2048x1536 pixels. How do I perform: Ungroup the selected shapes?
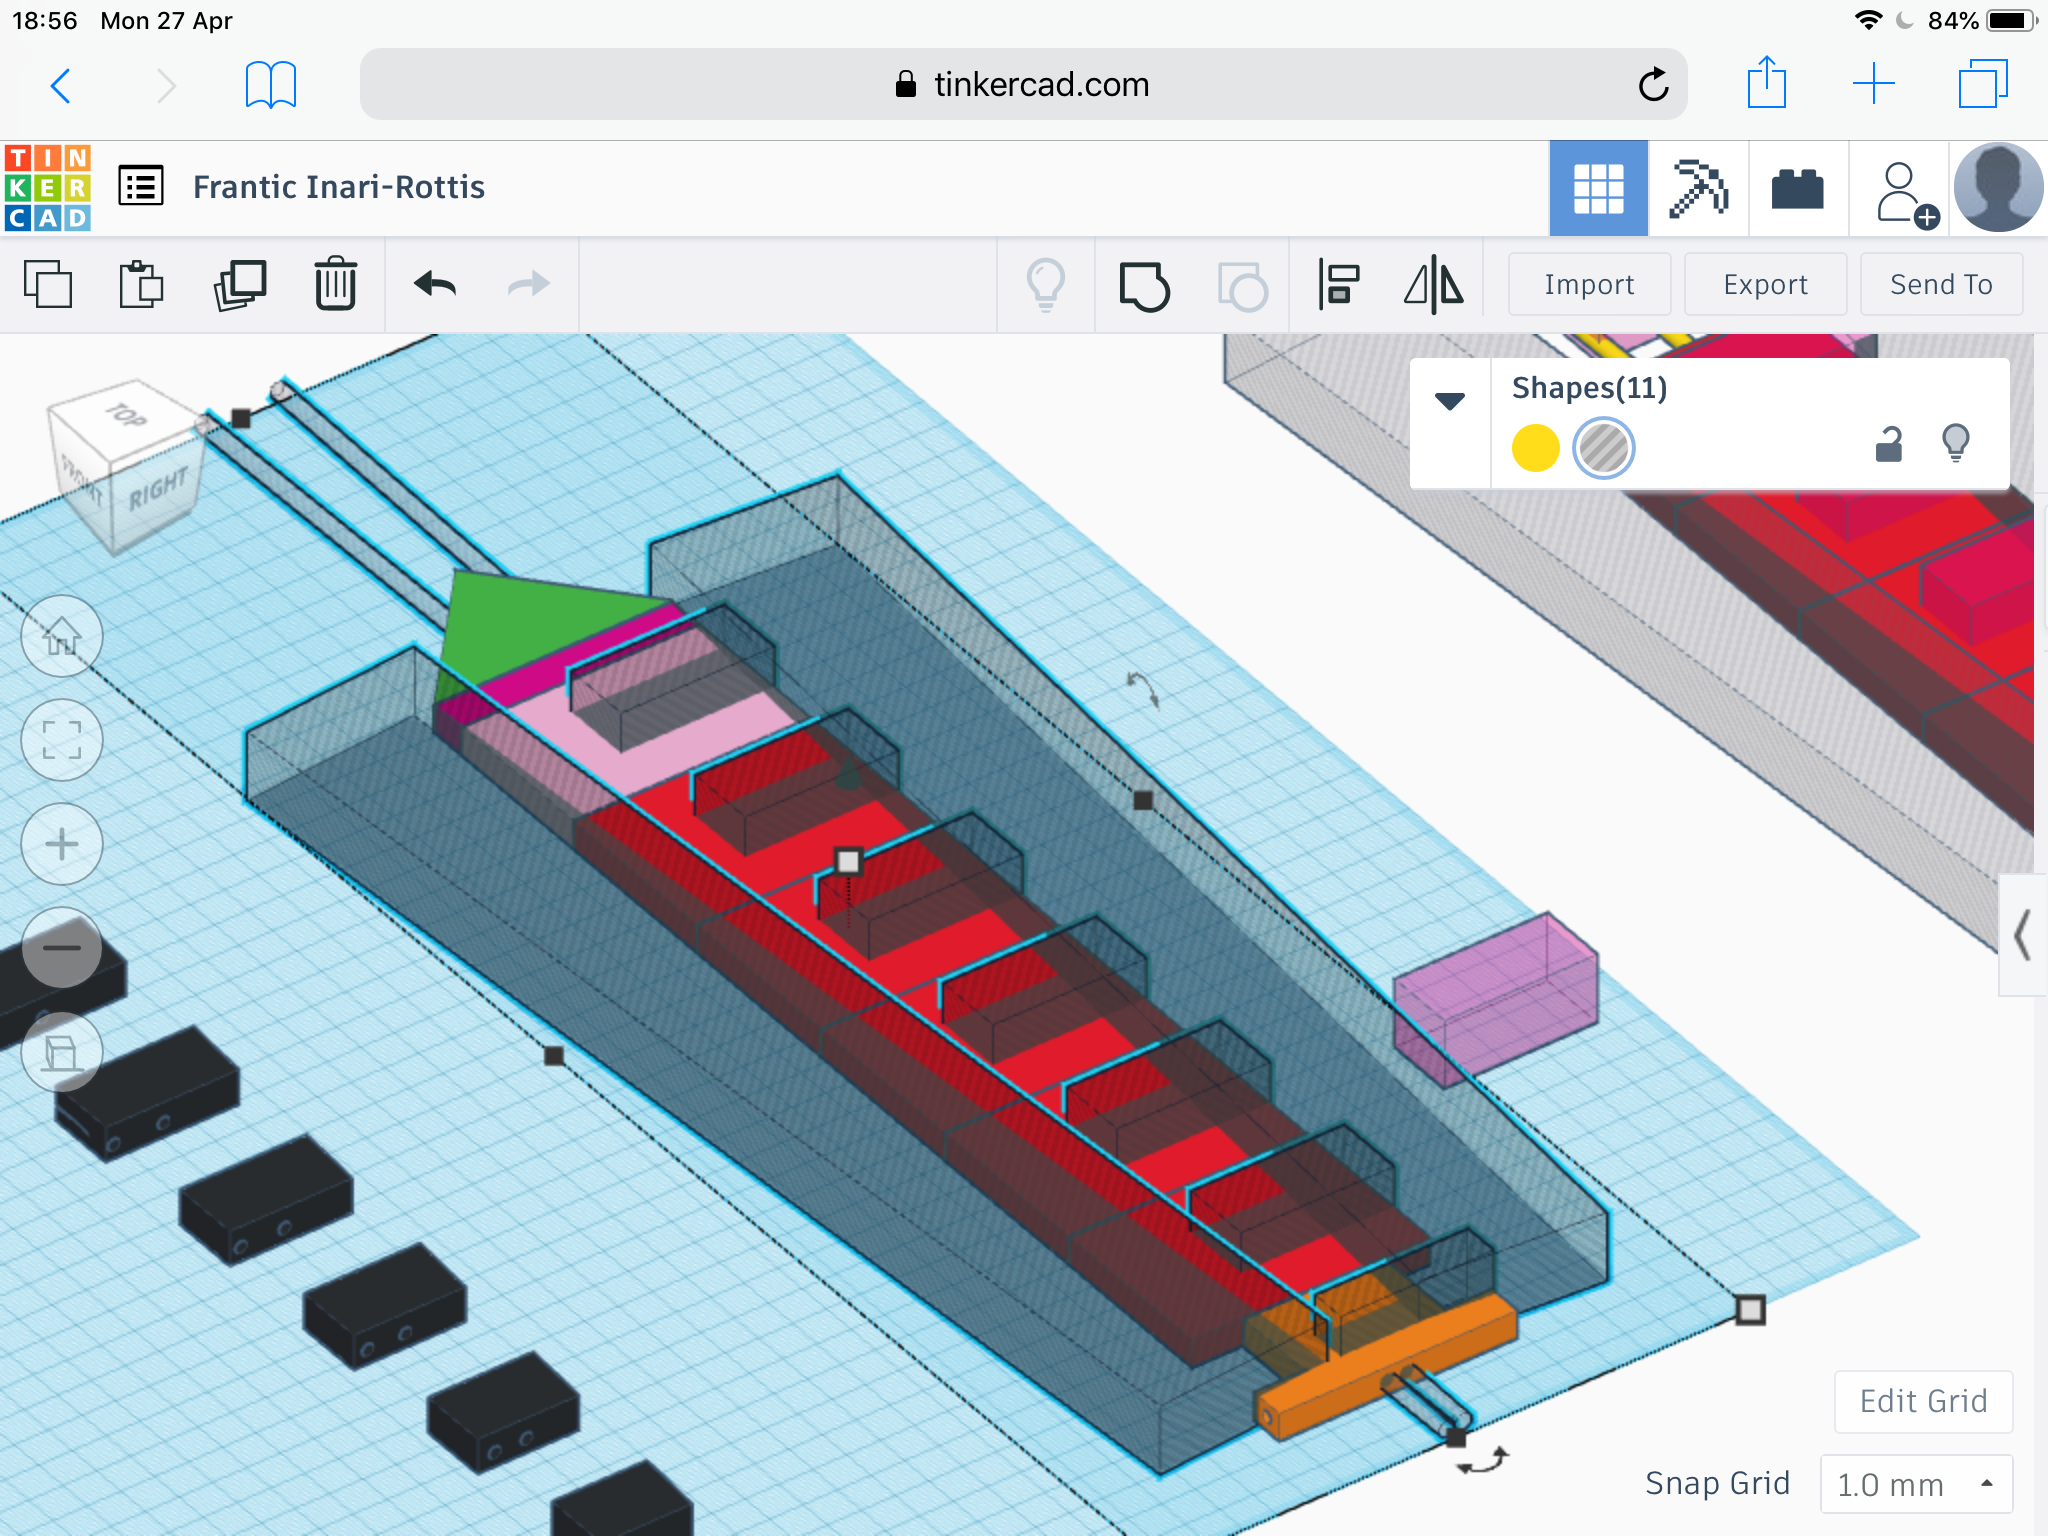[1242, 286]
